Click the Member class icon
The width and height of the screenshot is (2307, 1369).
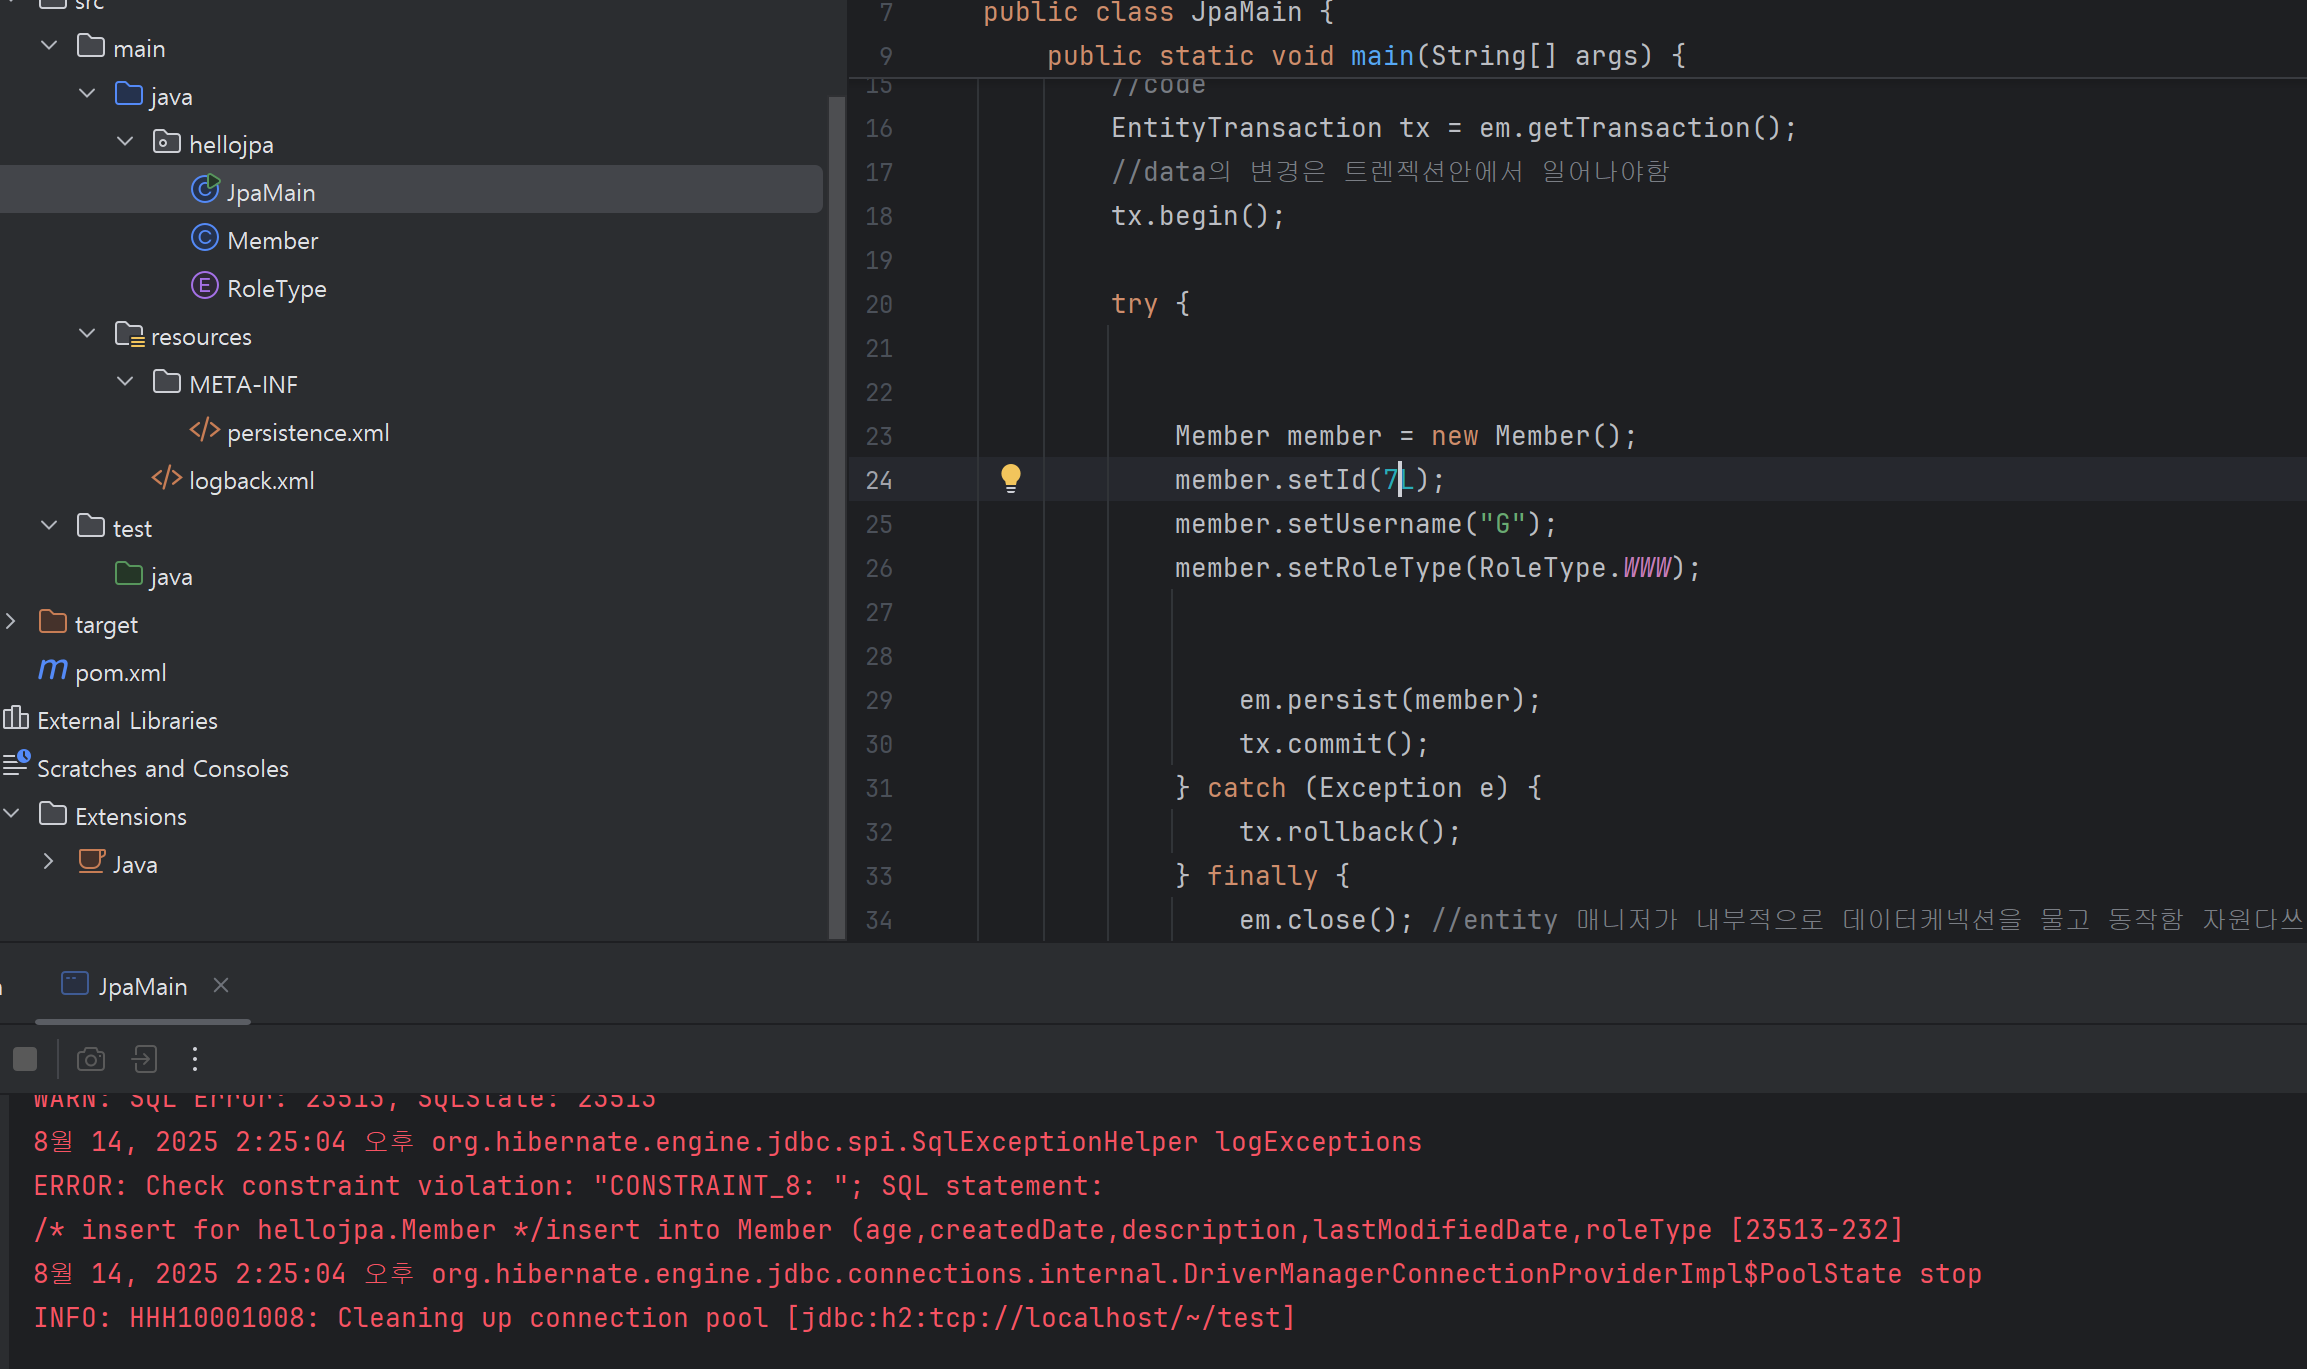205,238
